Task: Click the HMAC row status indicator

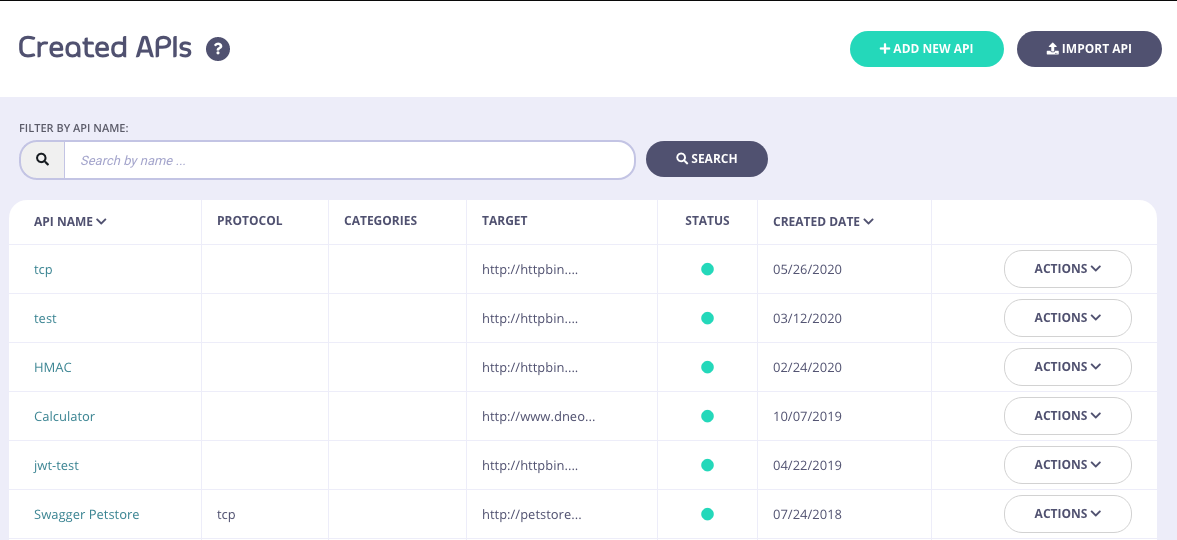Action: coord(707,367)
